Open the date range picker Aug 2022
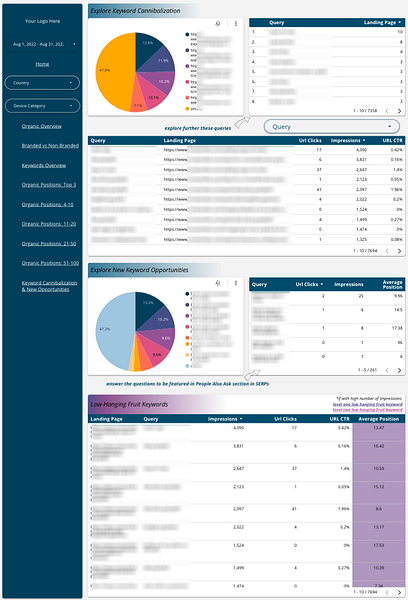 click(42, 44)
